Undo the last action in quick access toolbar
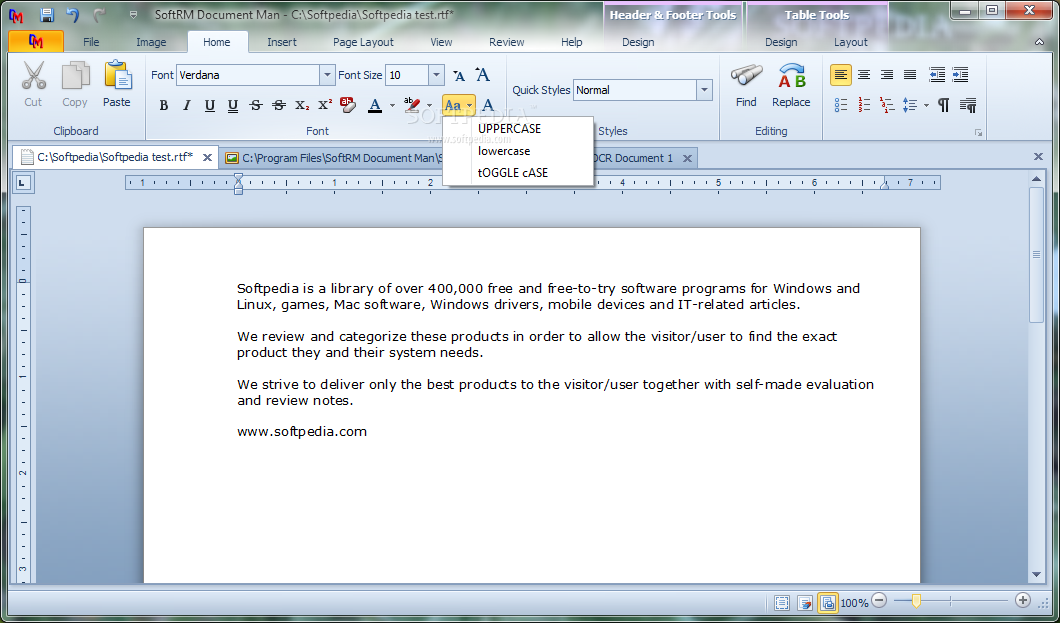 tap(73, 14)
